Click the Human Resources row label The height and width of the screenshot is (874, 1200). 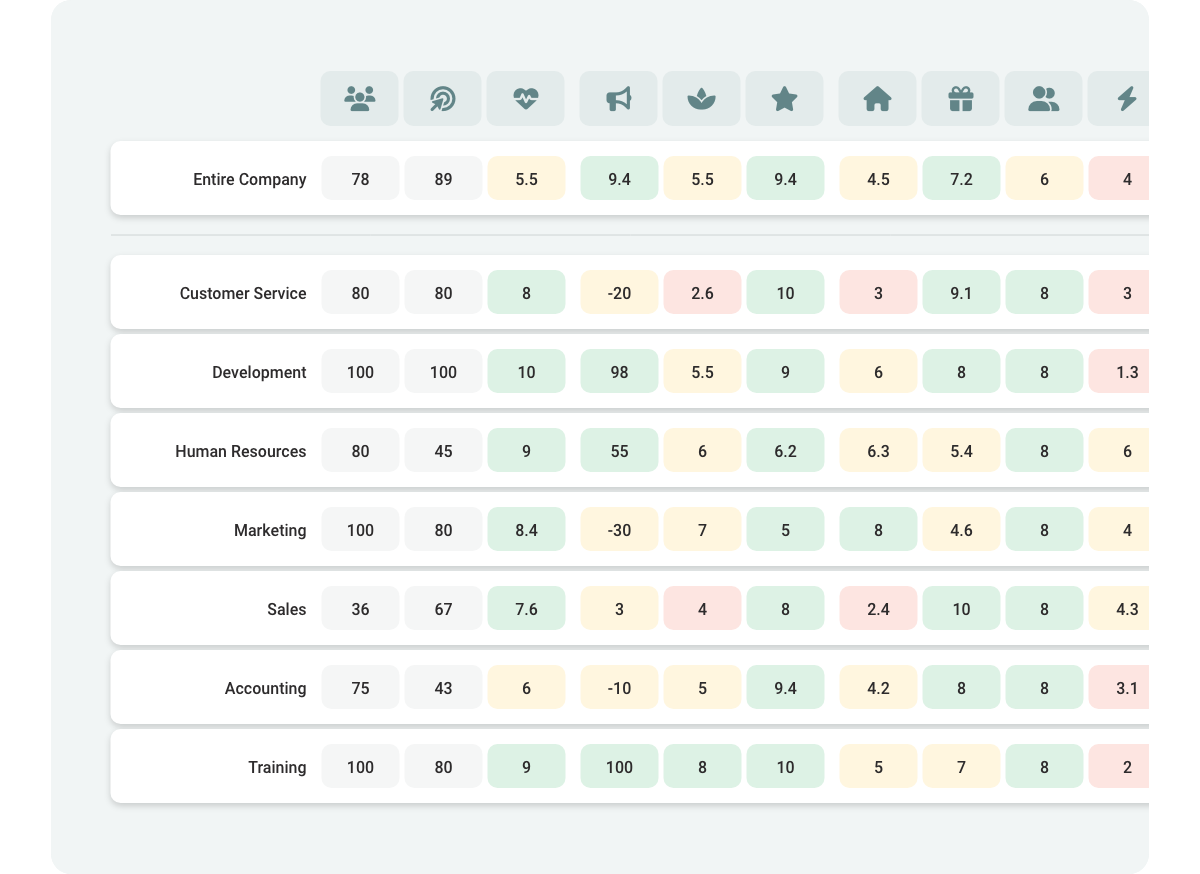tap(241, 452)
